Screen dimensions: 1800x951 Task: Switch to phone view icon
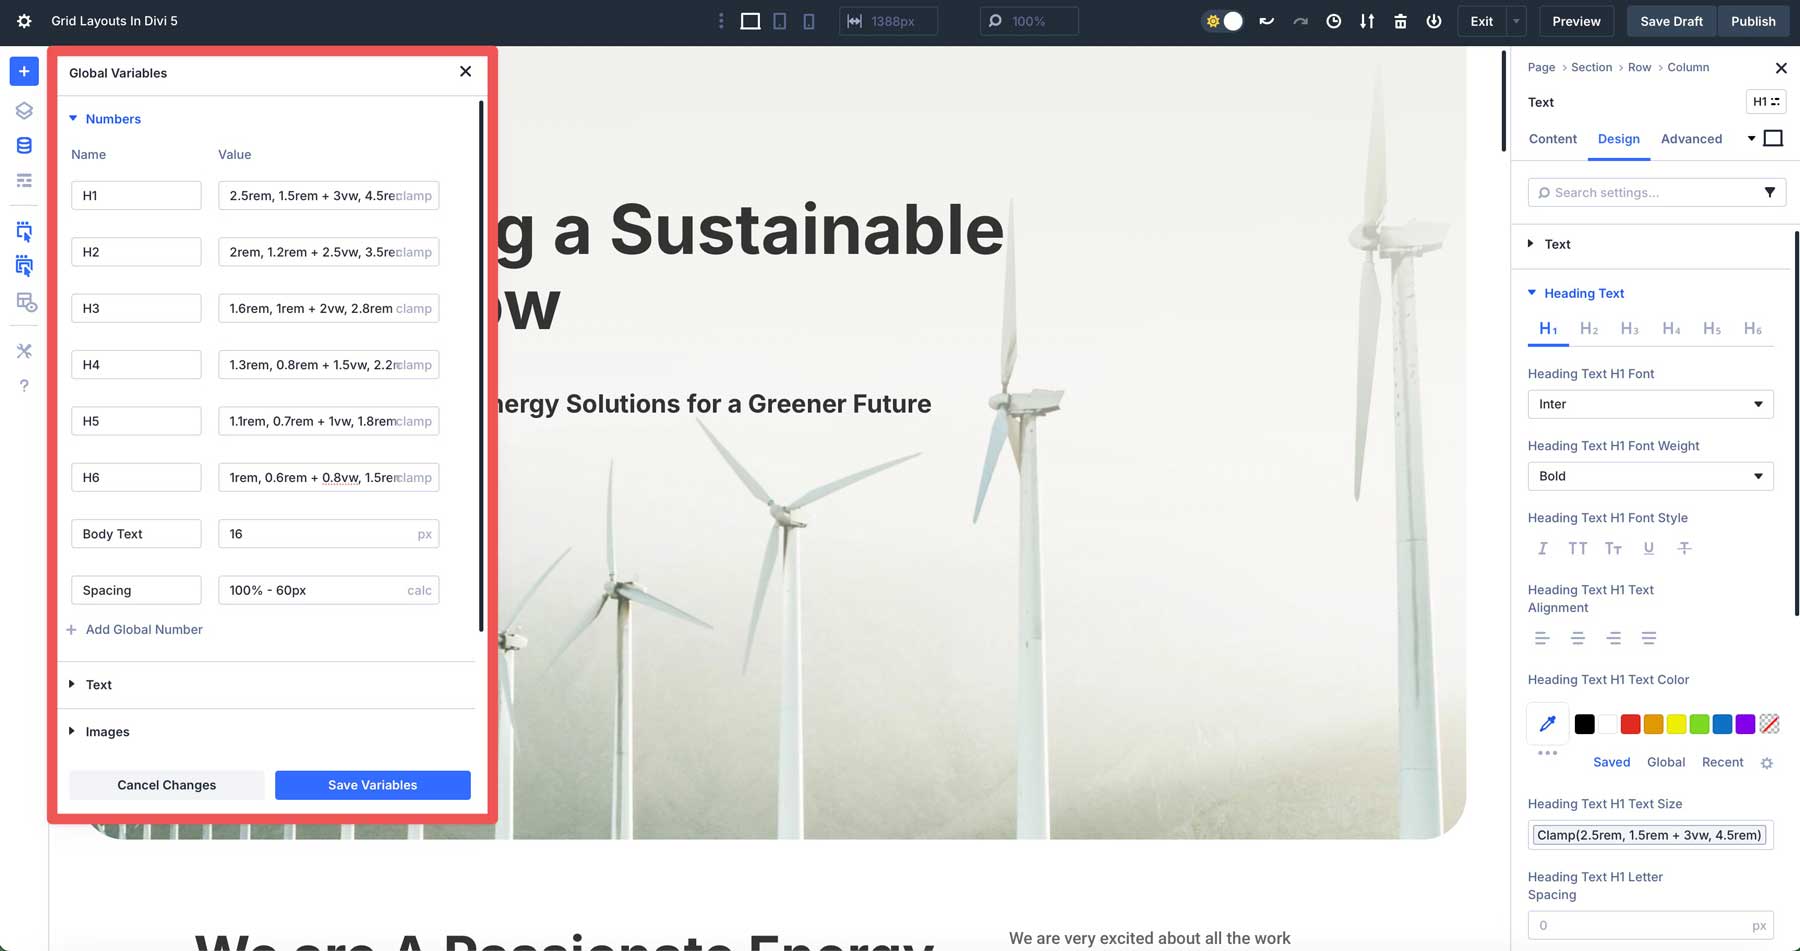coord(809,21)
